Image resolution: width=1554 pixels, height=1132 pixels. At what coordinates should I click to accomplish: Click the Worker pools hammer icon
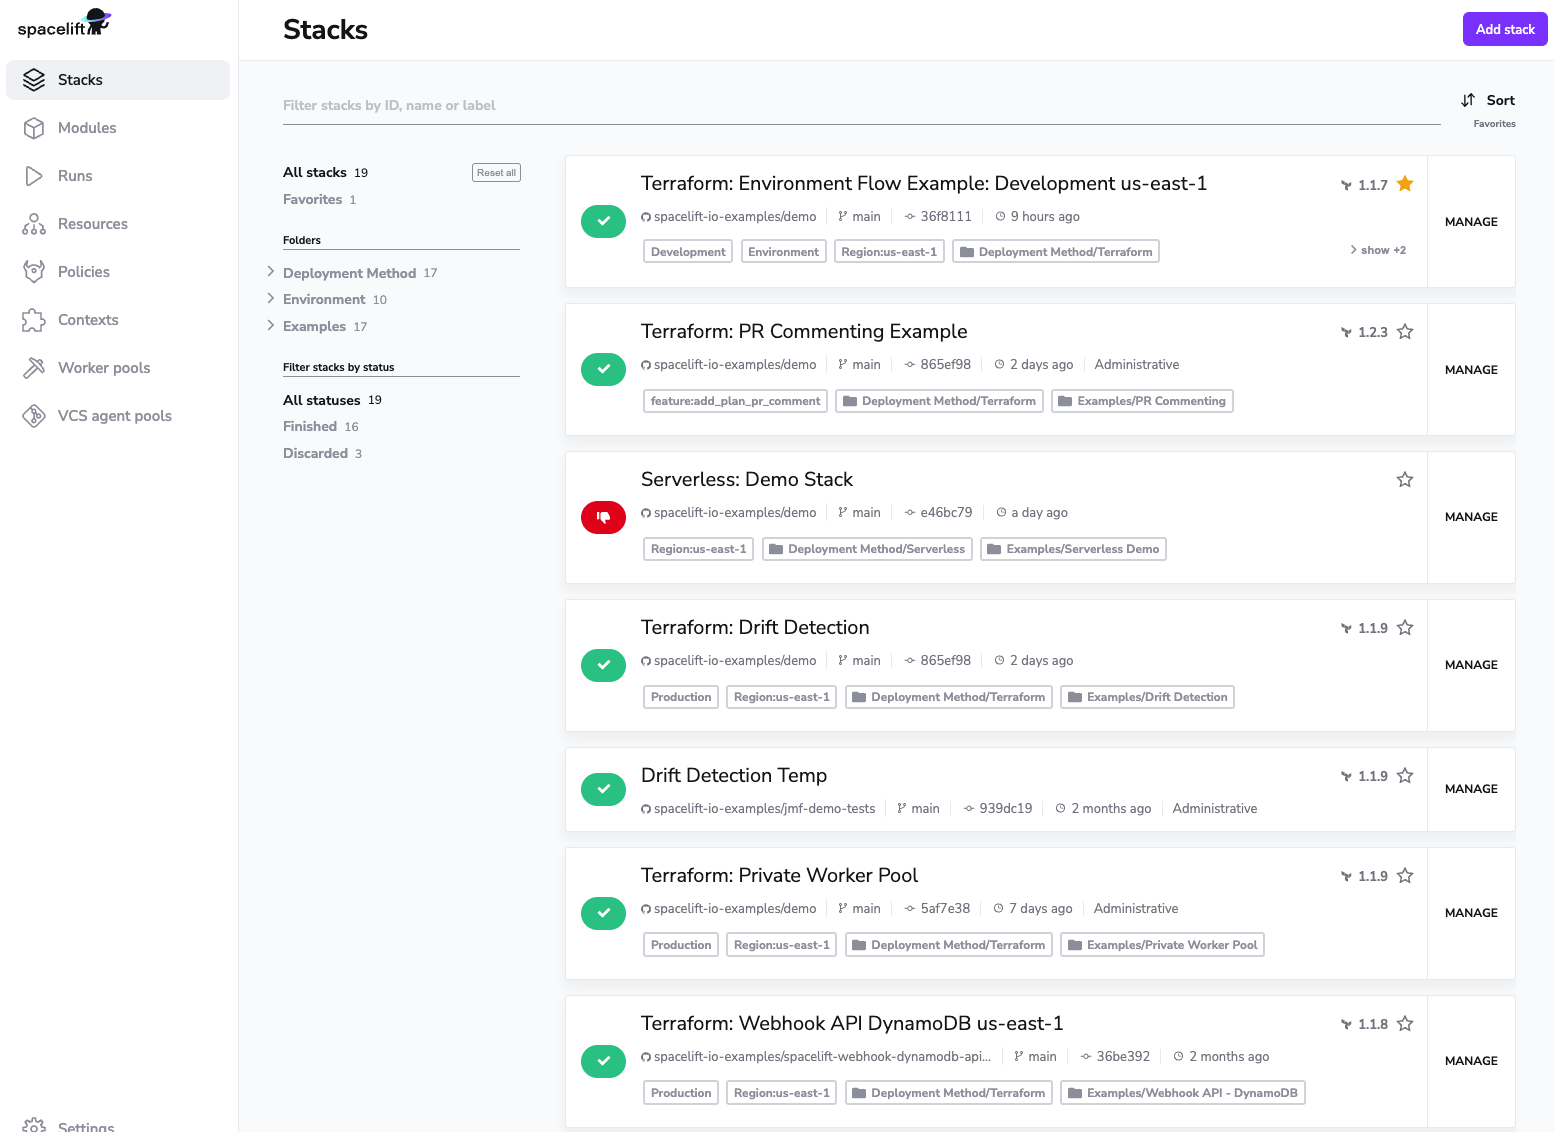point(34,368)
